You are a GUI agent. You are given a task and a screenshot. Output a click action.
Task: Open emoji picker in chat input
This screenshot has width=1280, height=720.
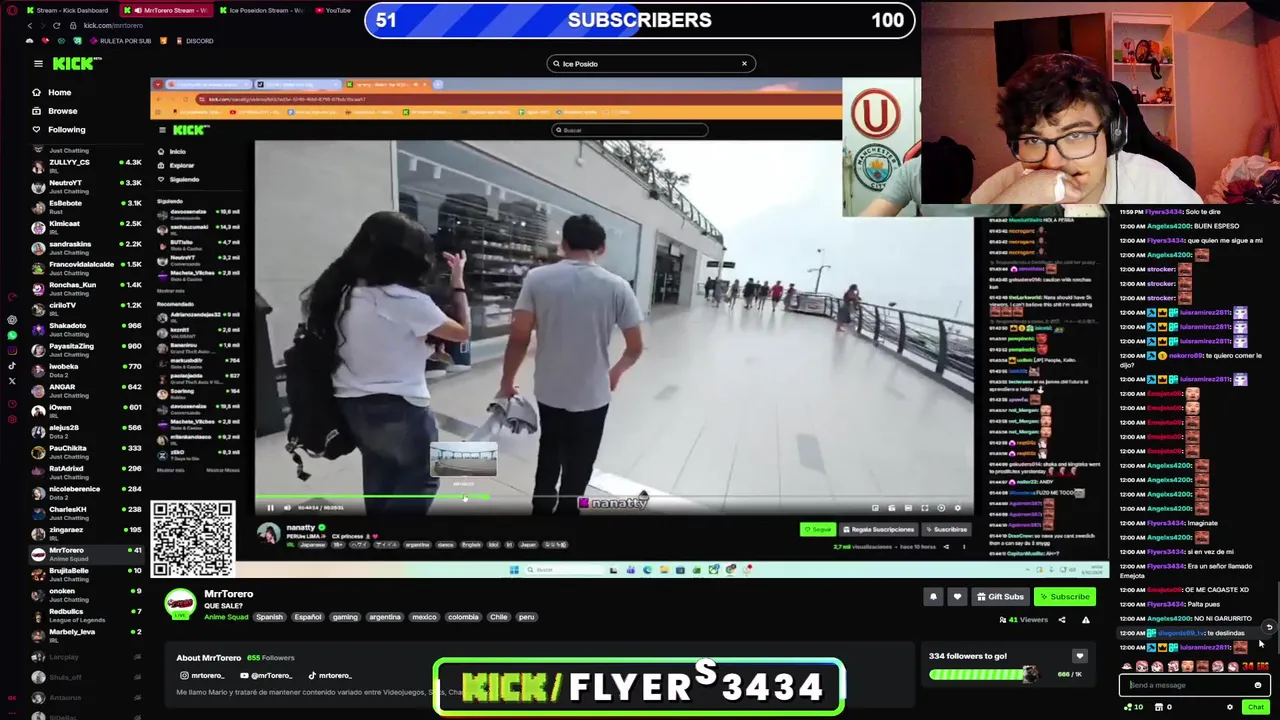click(x=1258, y=685)
